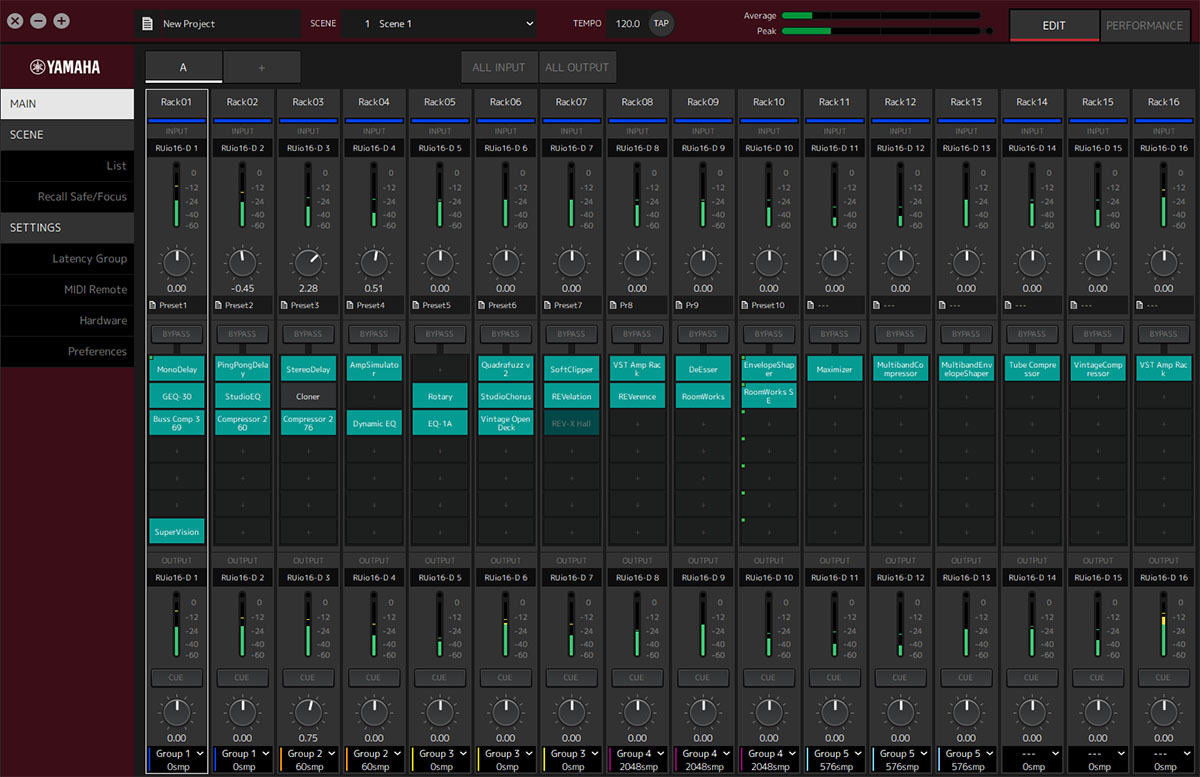Select the Rack02 header

pos(242,102)
